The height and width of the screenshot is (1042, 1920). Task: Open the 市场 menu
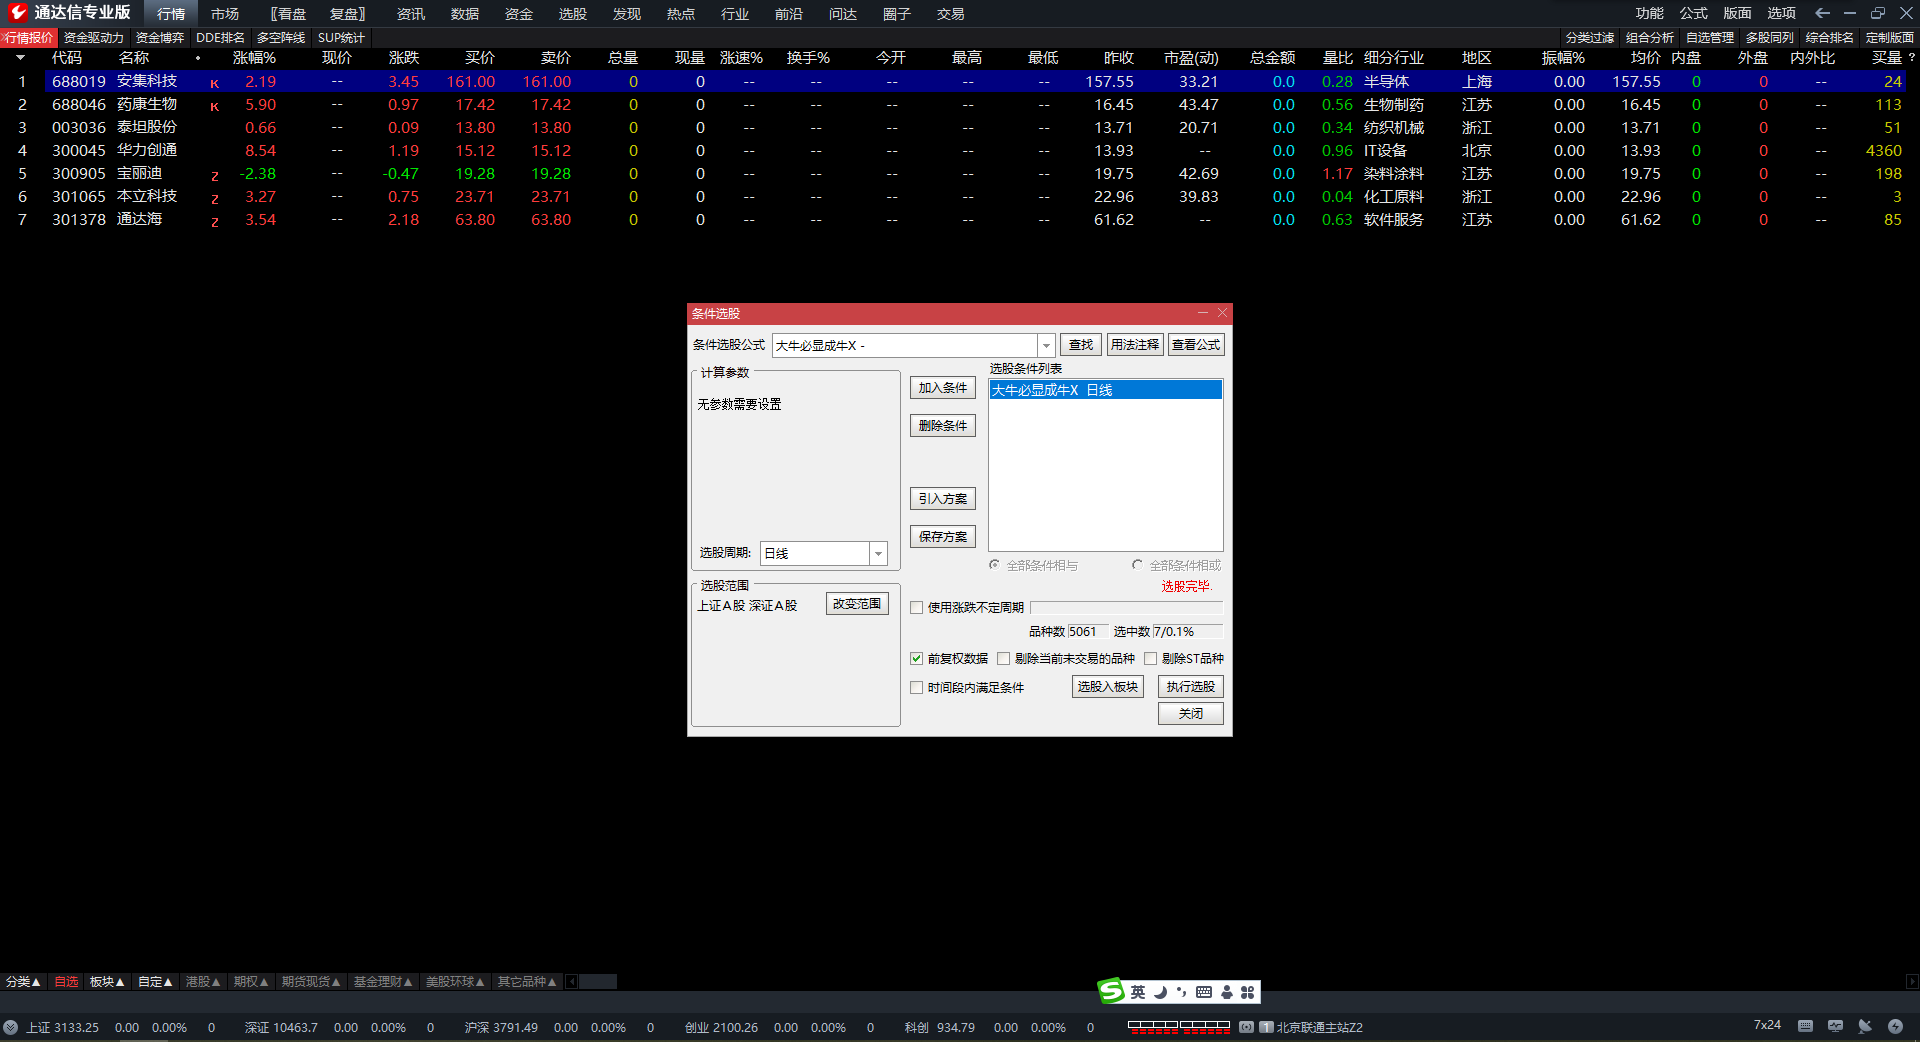[x=225, y=14]
